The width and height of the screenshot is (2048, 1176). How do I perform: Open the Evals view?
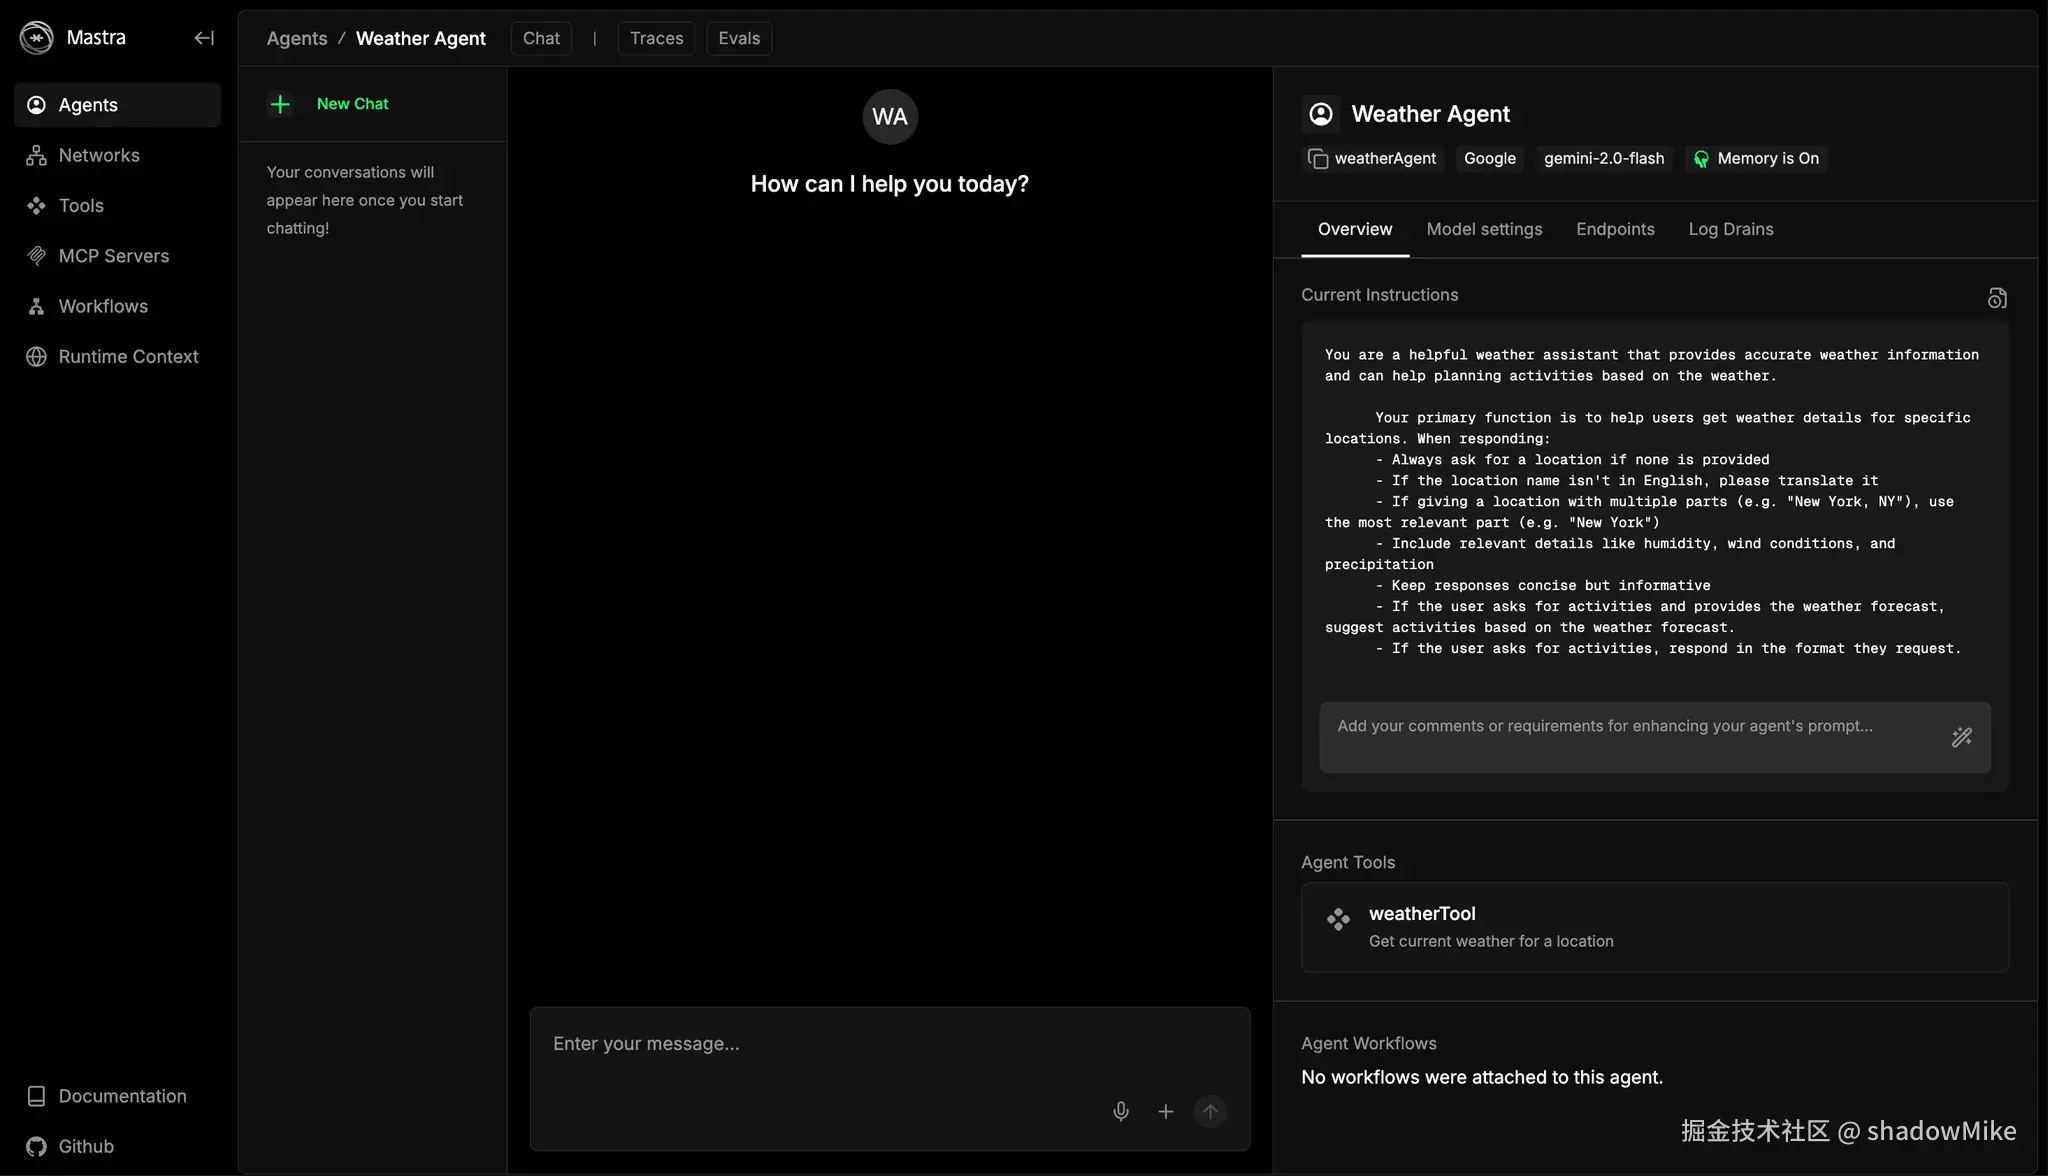[739, 38]
